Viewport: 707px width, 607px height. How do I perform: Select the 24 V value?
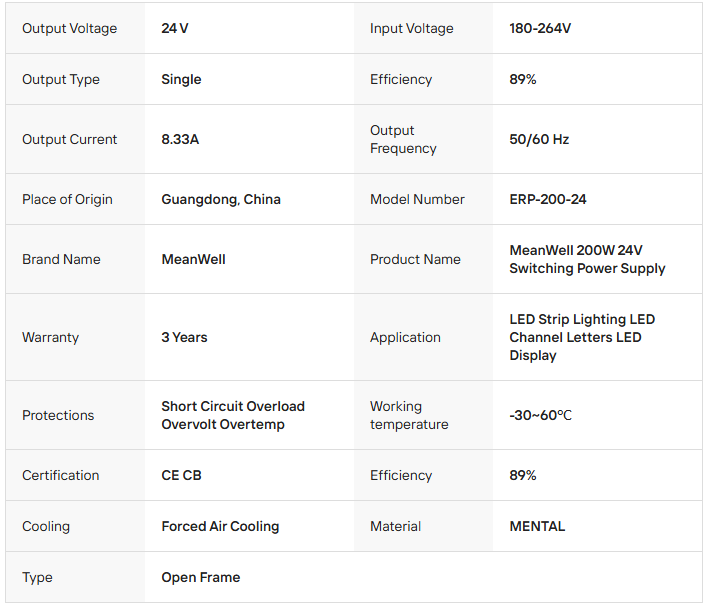pyautogui.click(x=175, y=28)
